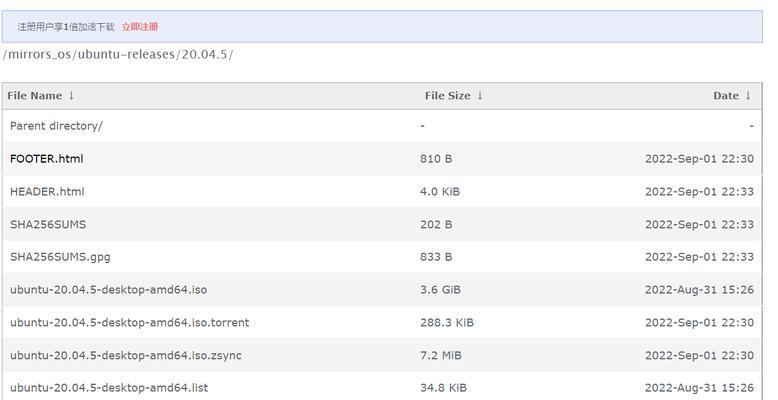Download SHA256SUMS.gpg signature file

tap(60, 257)
